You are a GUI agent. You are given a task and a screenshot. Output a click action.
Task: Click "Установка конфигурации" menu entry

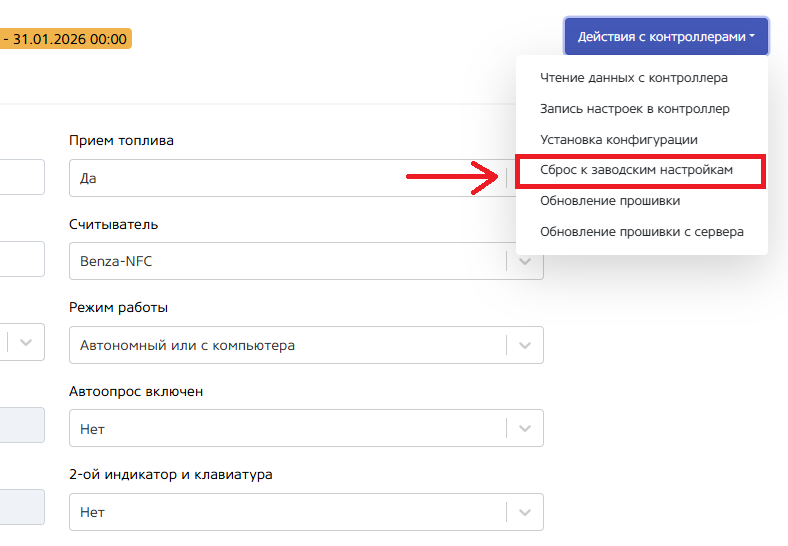tap(618, 140)
